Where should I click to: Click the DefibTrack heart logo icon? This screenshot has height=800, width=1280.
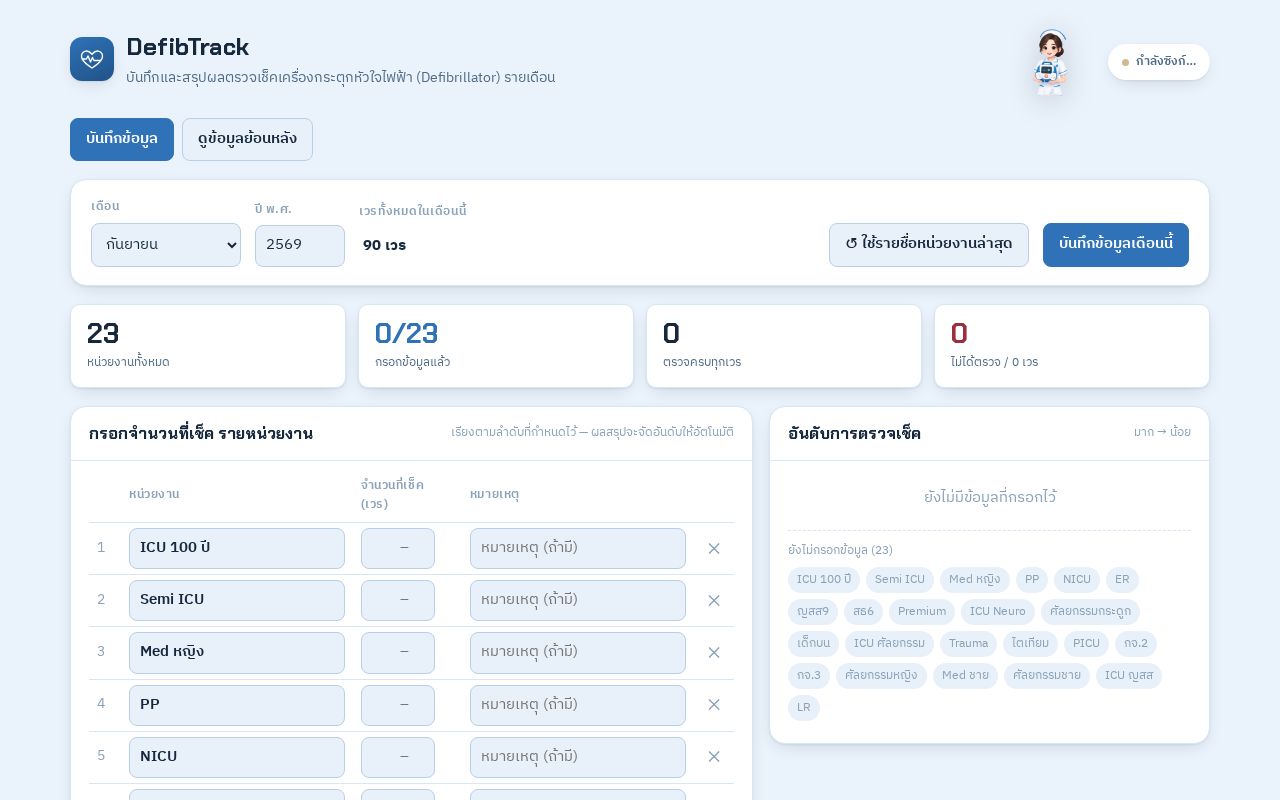tap(92, 59)
